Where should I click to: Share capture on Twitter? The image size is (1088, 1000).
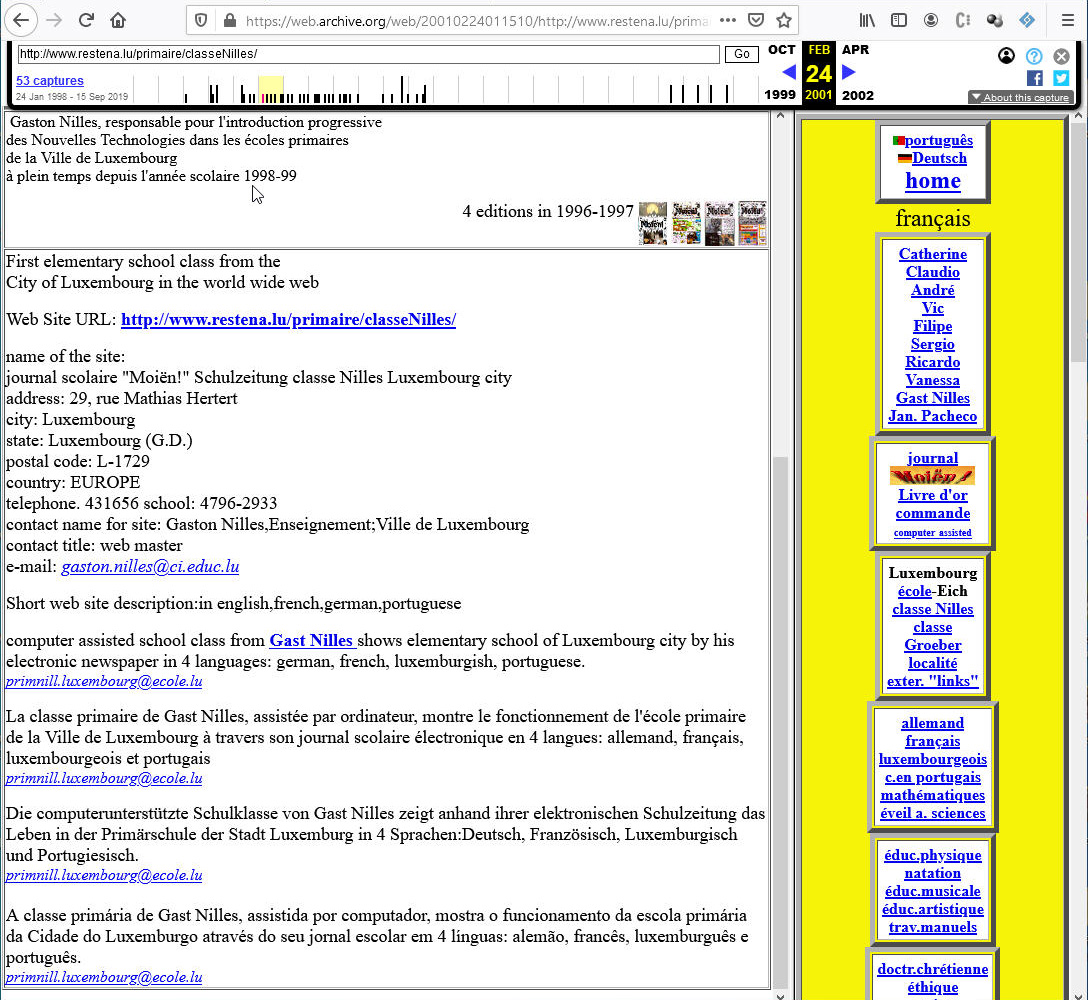tap(1061, 78)
